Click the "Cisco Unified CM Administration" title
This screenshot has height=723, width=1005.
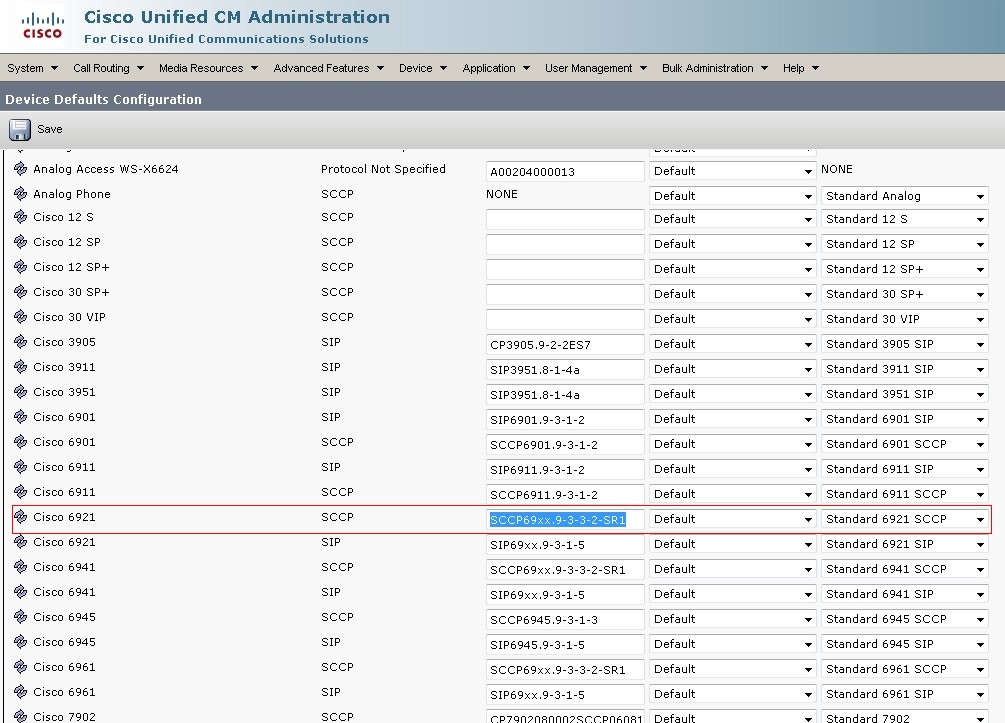pyautogui.click(x=237, y=17)
